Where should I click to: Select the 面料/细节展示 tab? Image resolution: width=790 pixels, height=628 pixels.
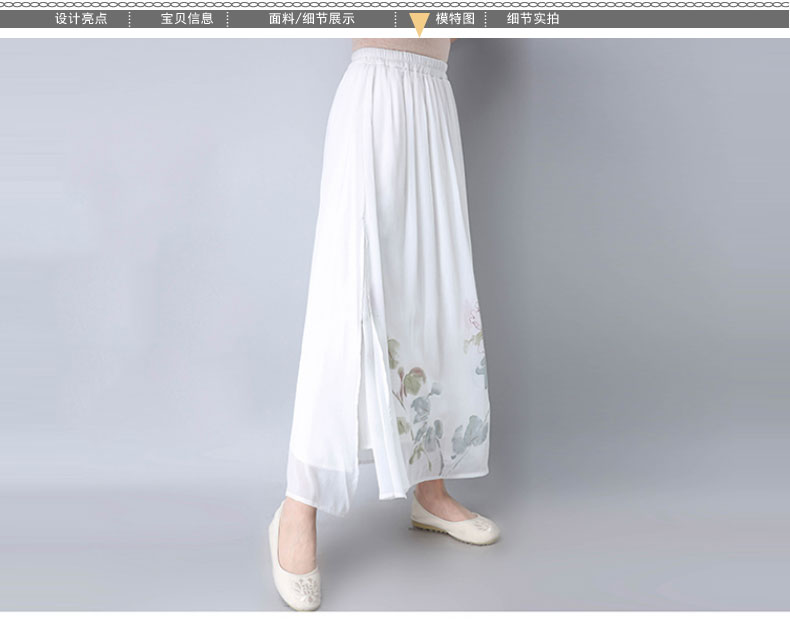click(x=311, y=19)
